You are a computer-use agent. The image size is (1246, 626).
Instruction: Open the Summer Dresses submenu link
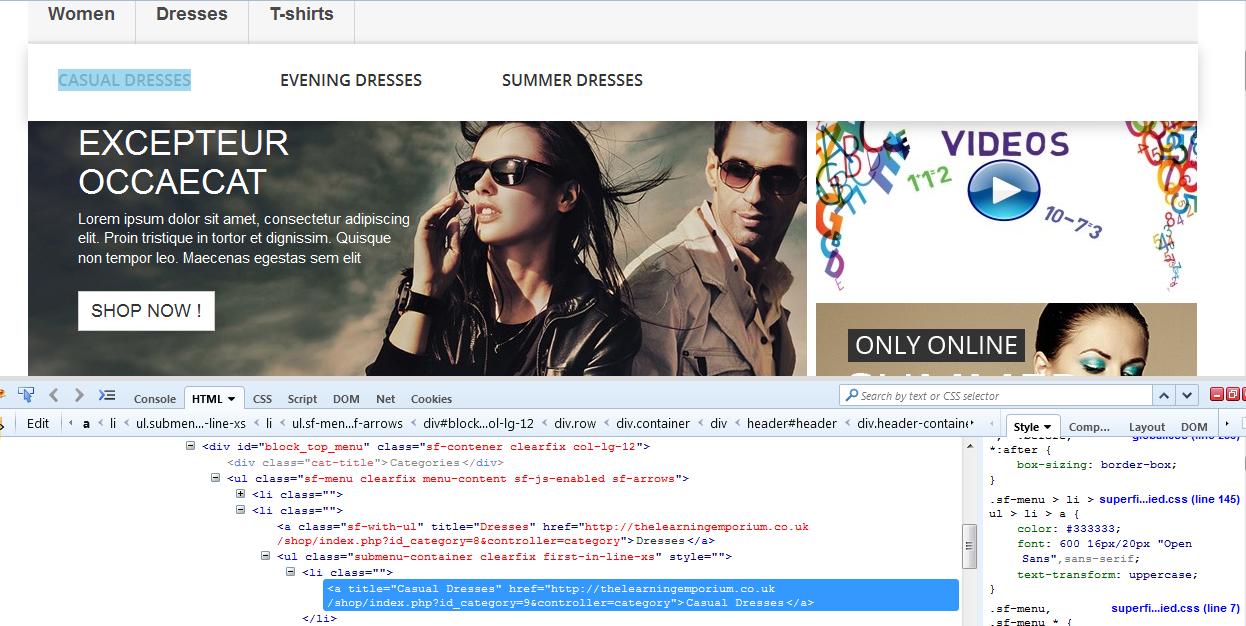point(572,80)
